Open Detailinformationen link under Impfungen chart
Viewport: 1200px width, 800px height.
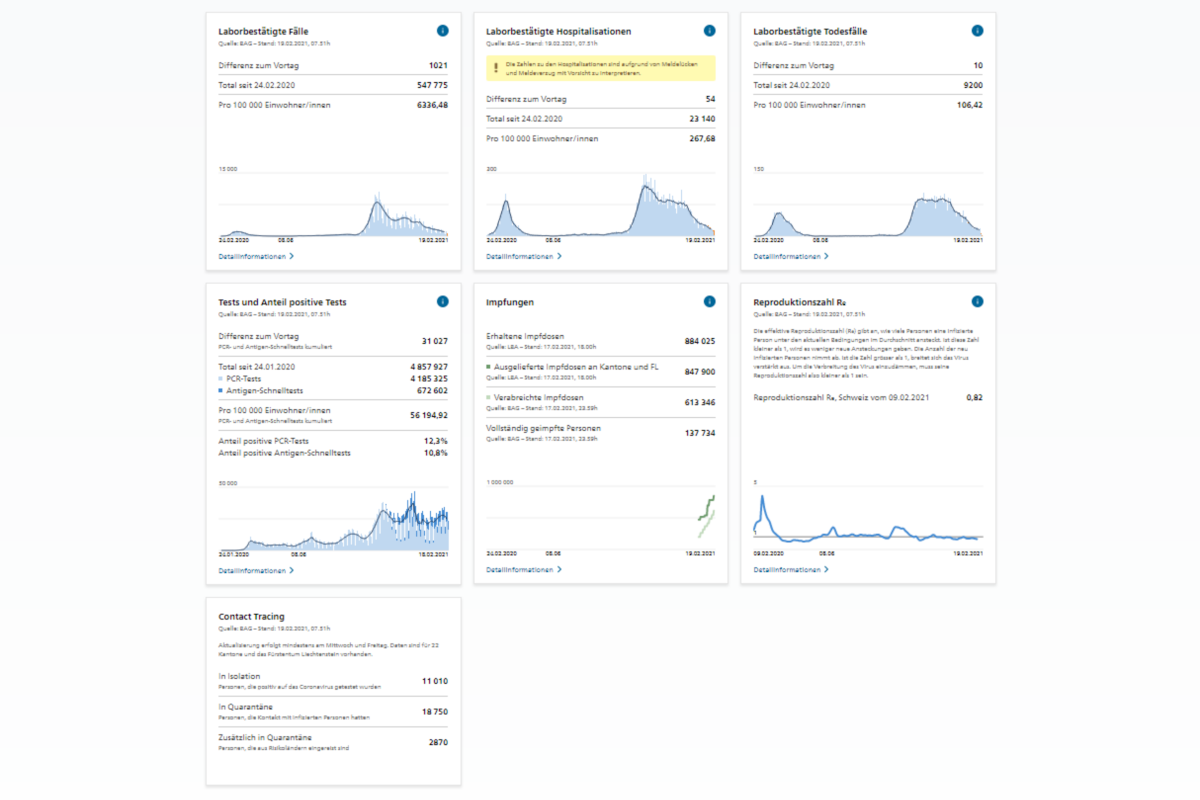tap(524, 569)
